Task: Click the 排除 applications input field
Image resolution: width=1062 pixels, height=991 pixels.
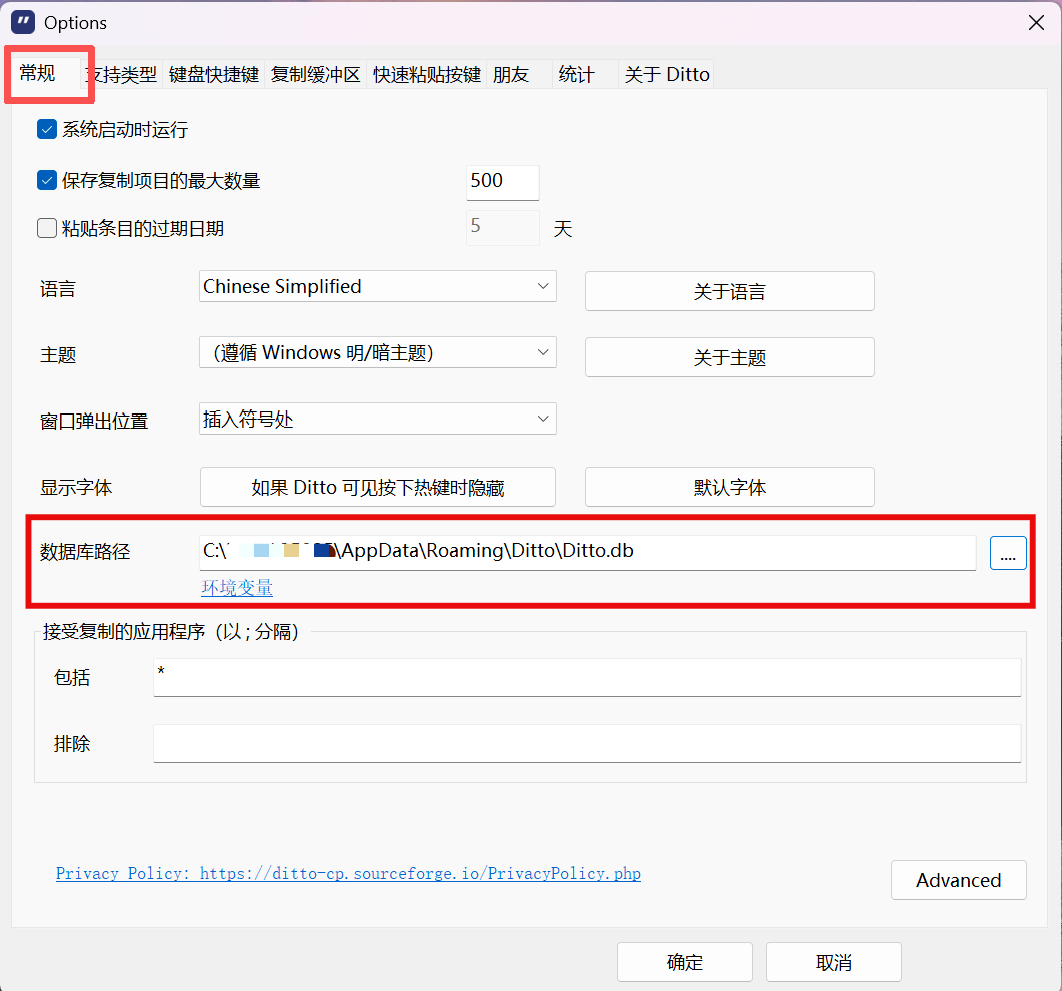Action: click(x=587, y=744)
